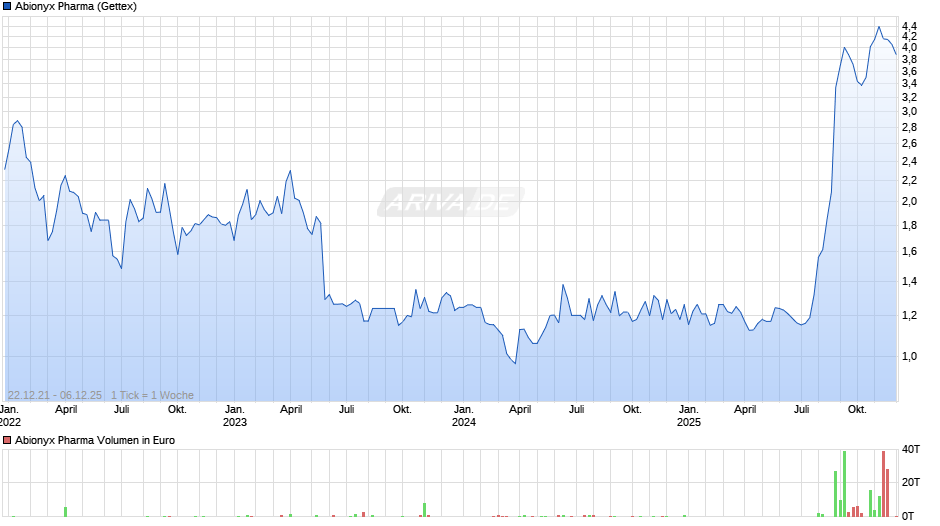
Task: Click the 2,4 price axis label
Action: [x=909, y=161]
